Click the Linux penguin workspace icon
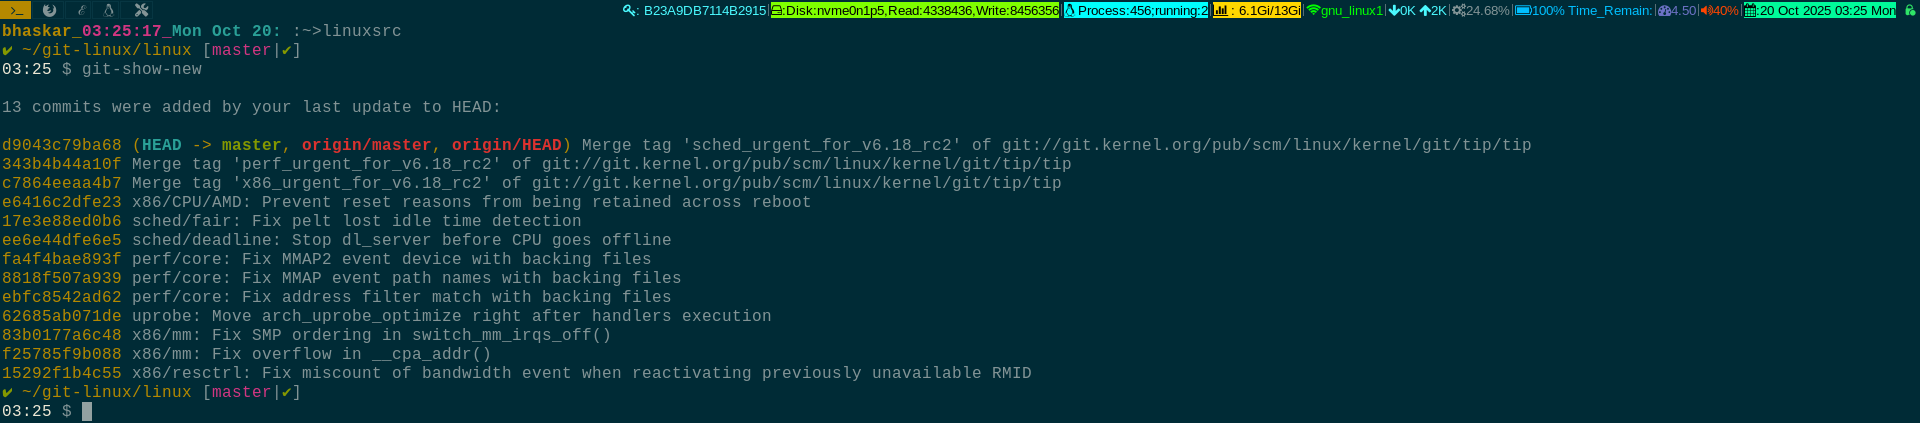Image resolution: width=1920 pixels, height=423 pixels. 109,10
